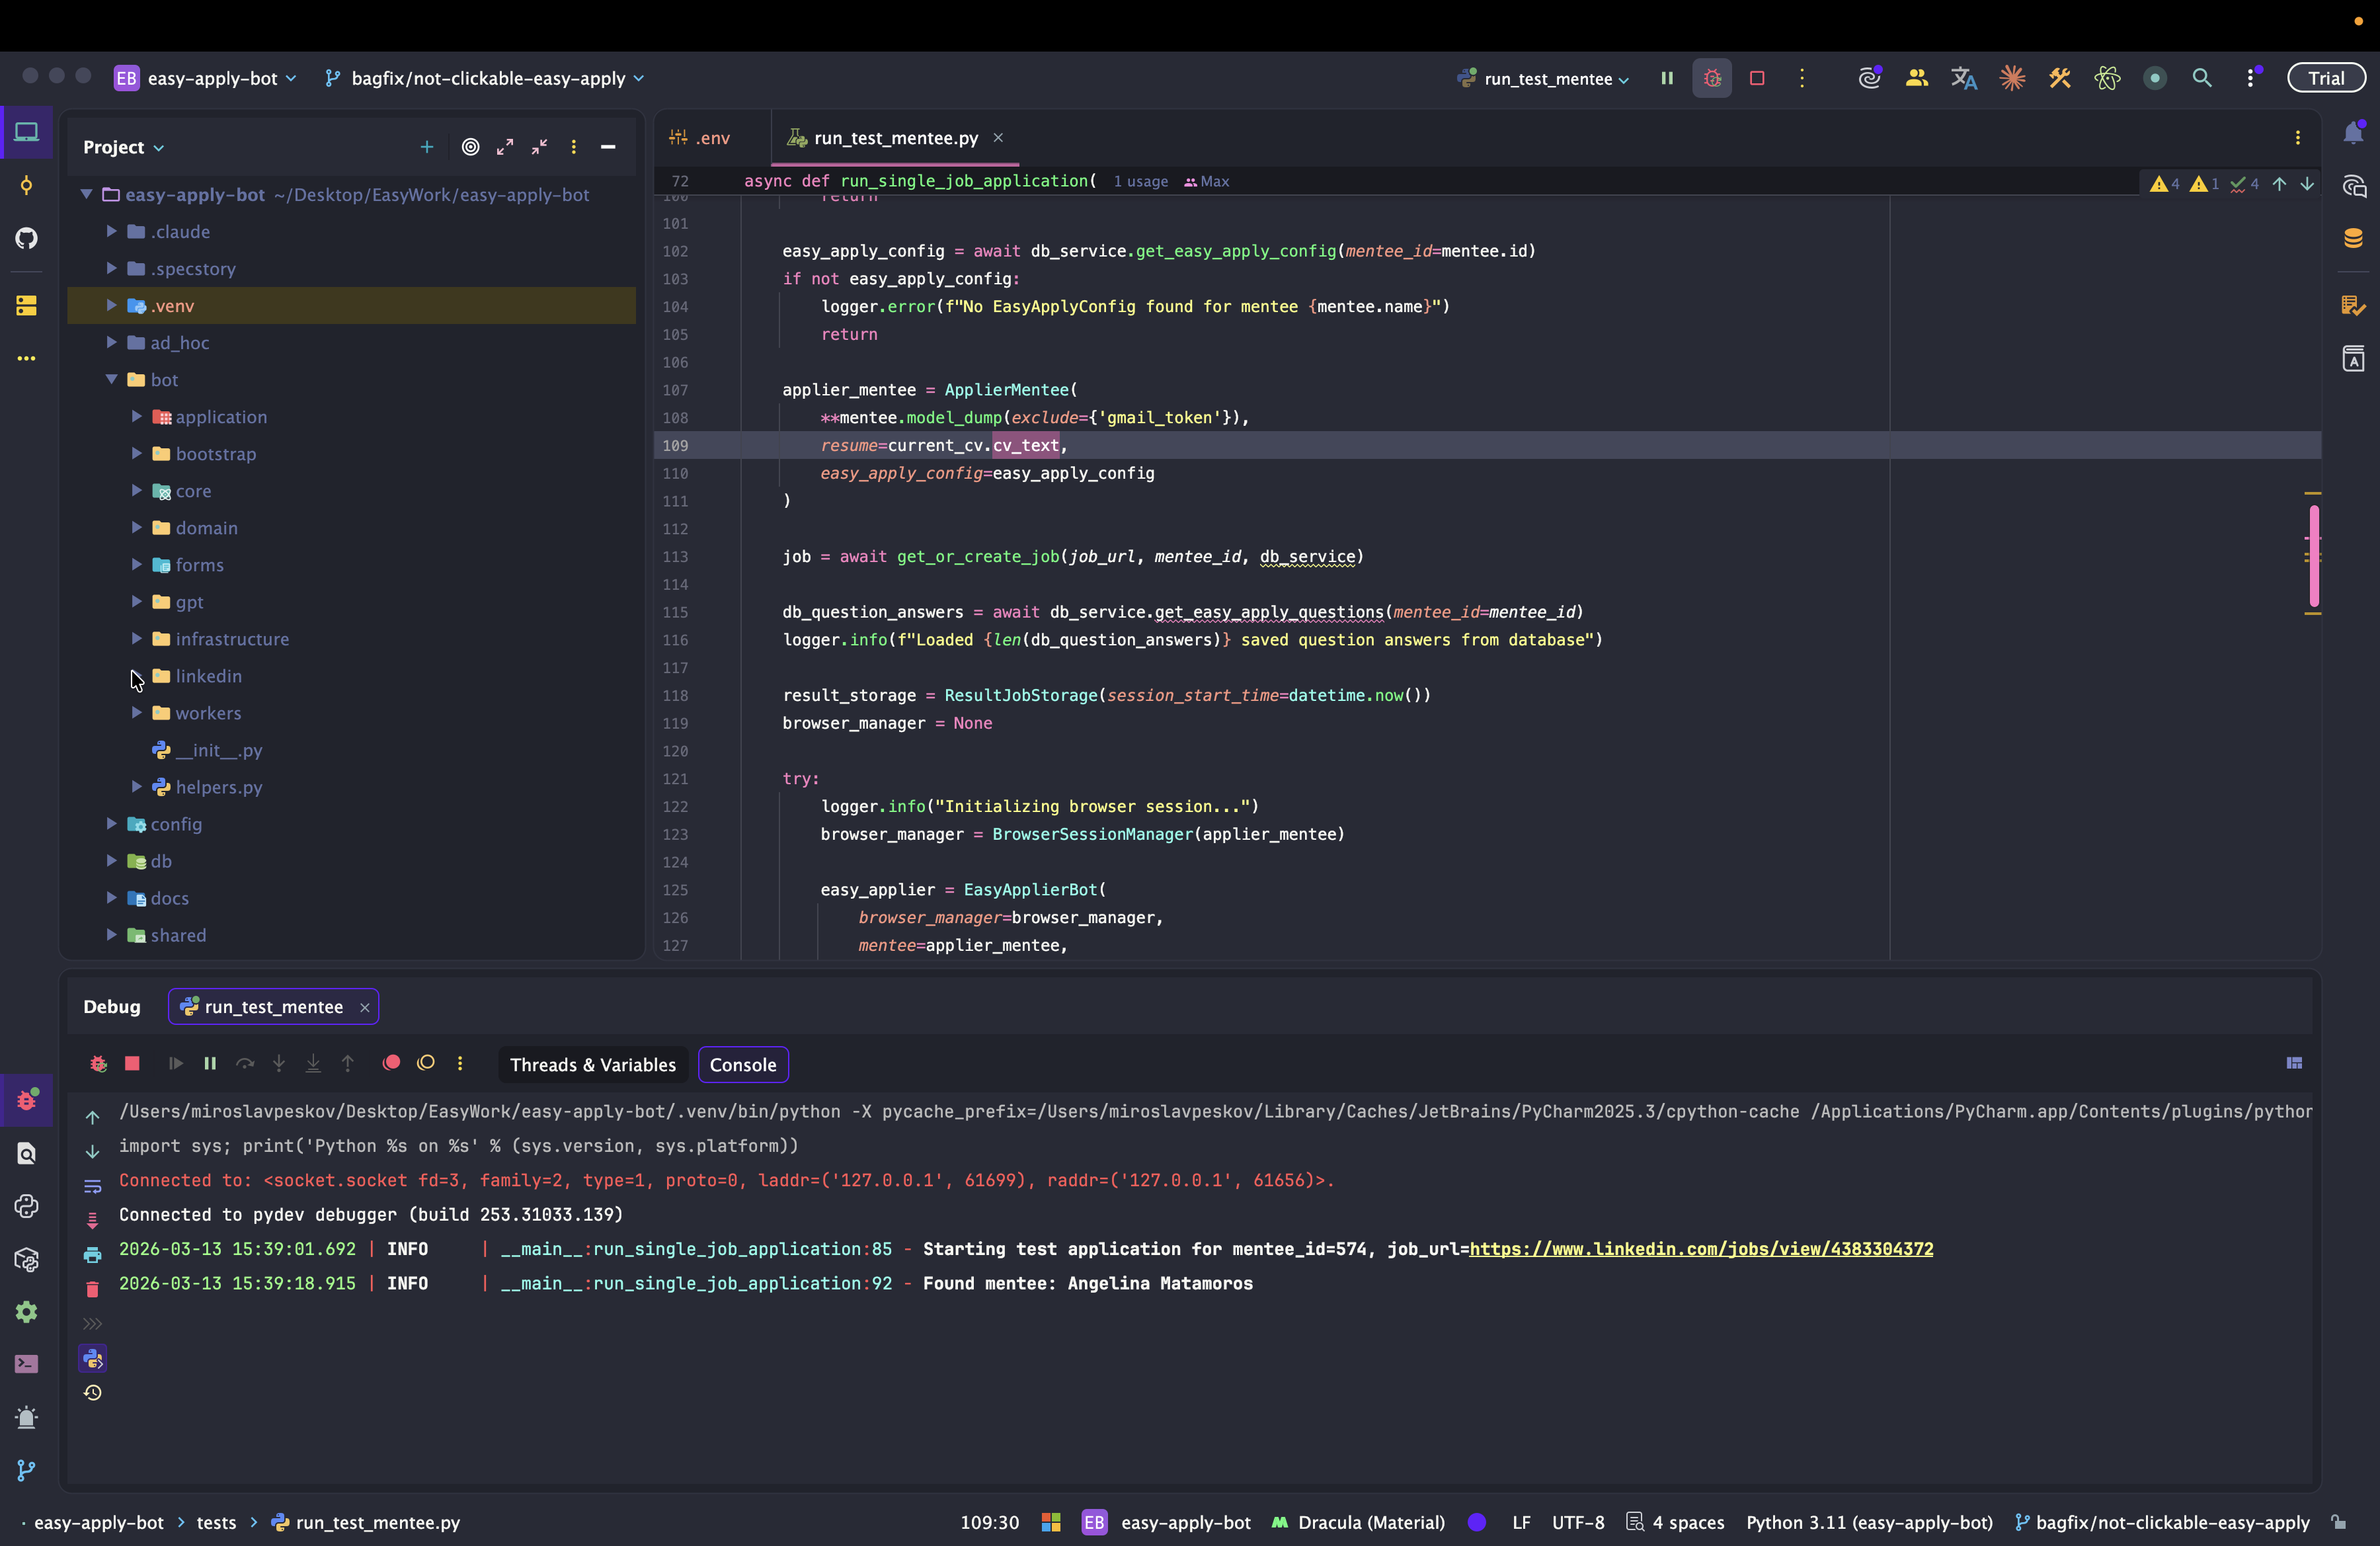Image resolution: width=2380 pixels, height=1546 pixels.
Task: Toggle read-only lock icon in status bar
Action: [2338, 1522]
